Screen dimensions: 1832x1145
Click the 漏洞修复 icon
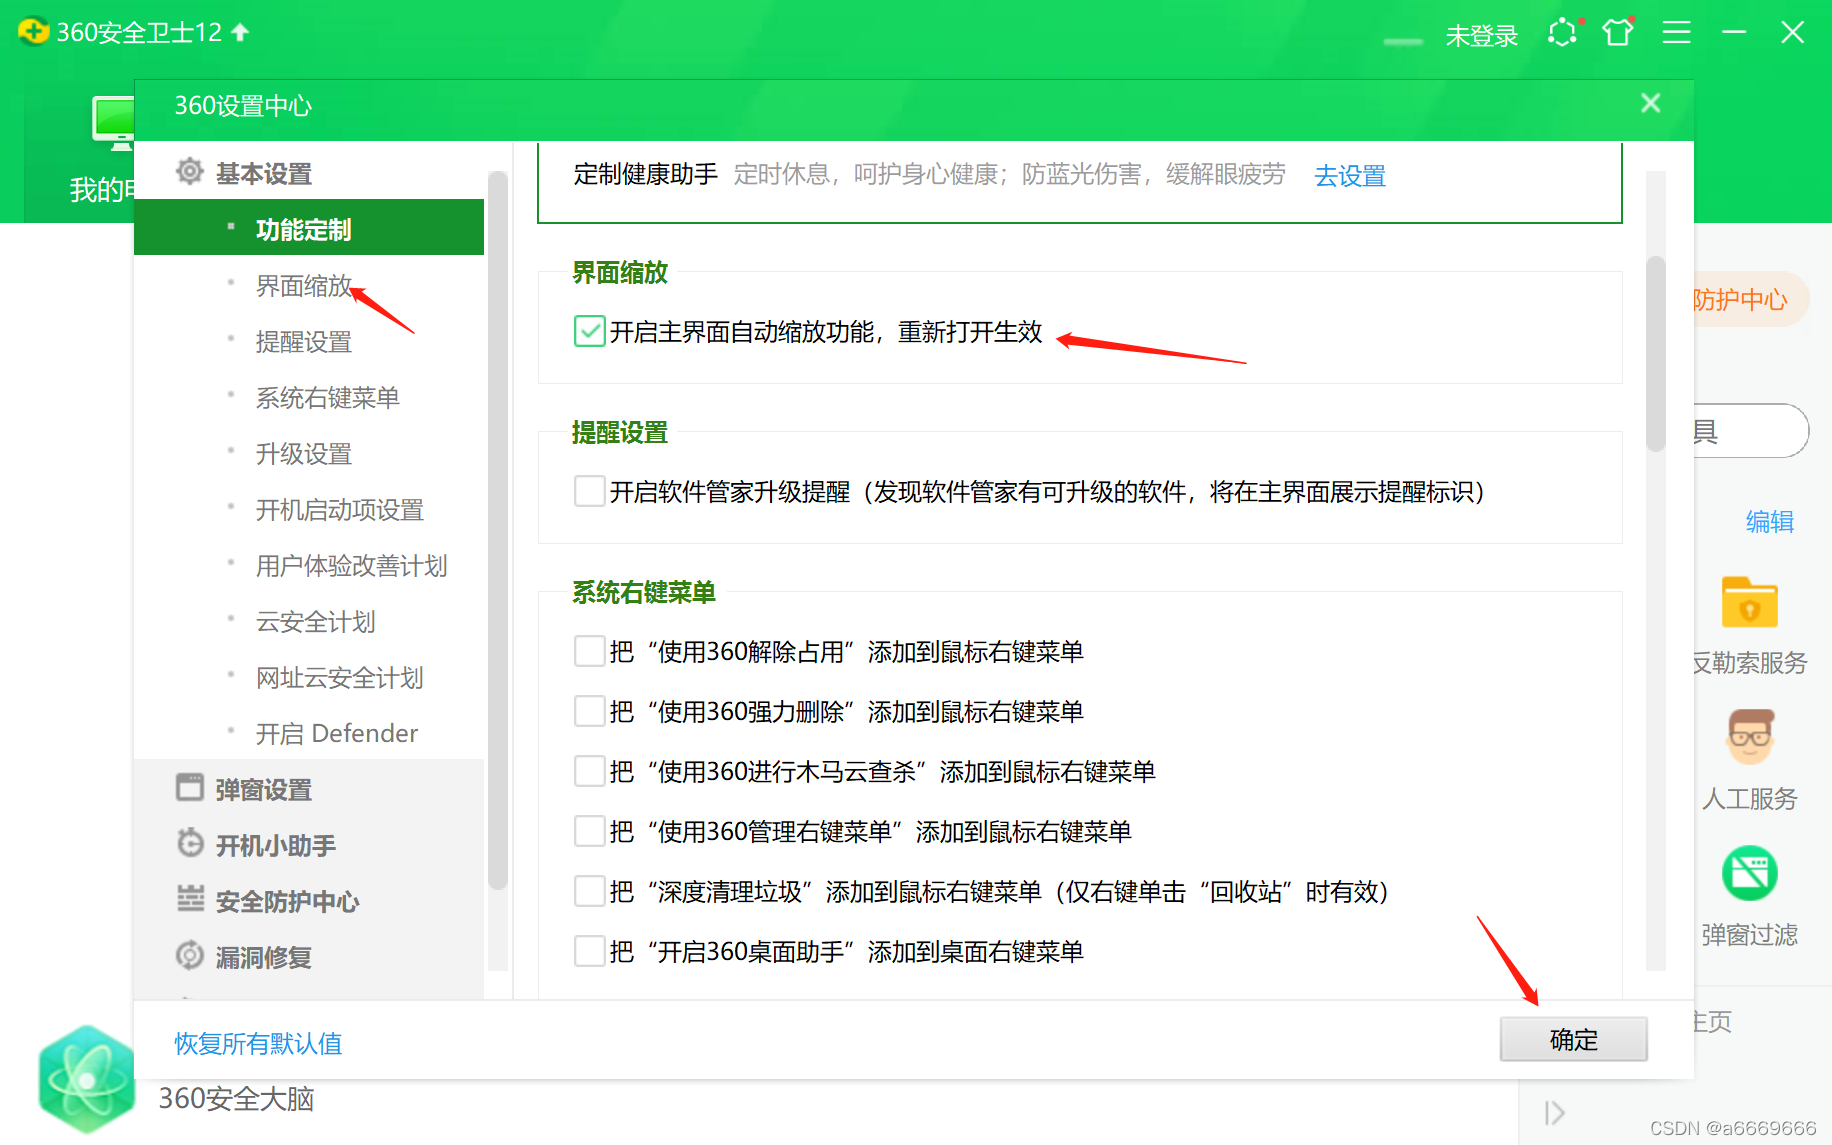pyautogui.click(x=190, y=955)
